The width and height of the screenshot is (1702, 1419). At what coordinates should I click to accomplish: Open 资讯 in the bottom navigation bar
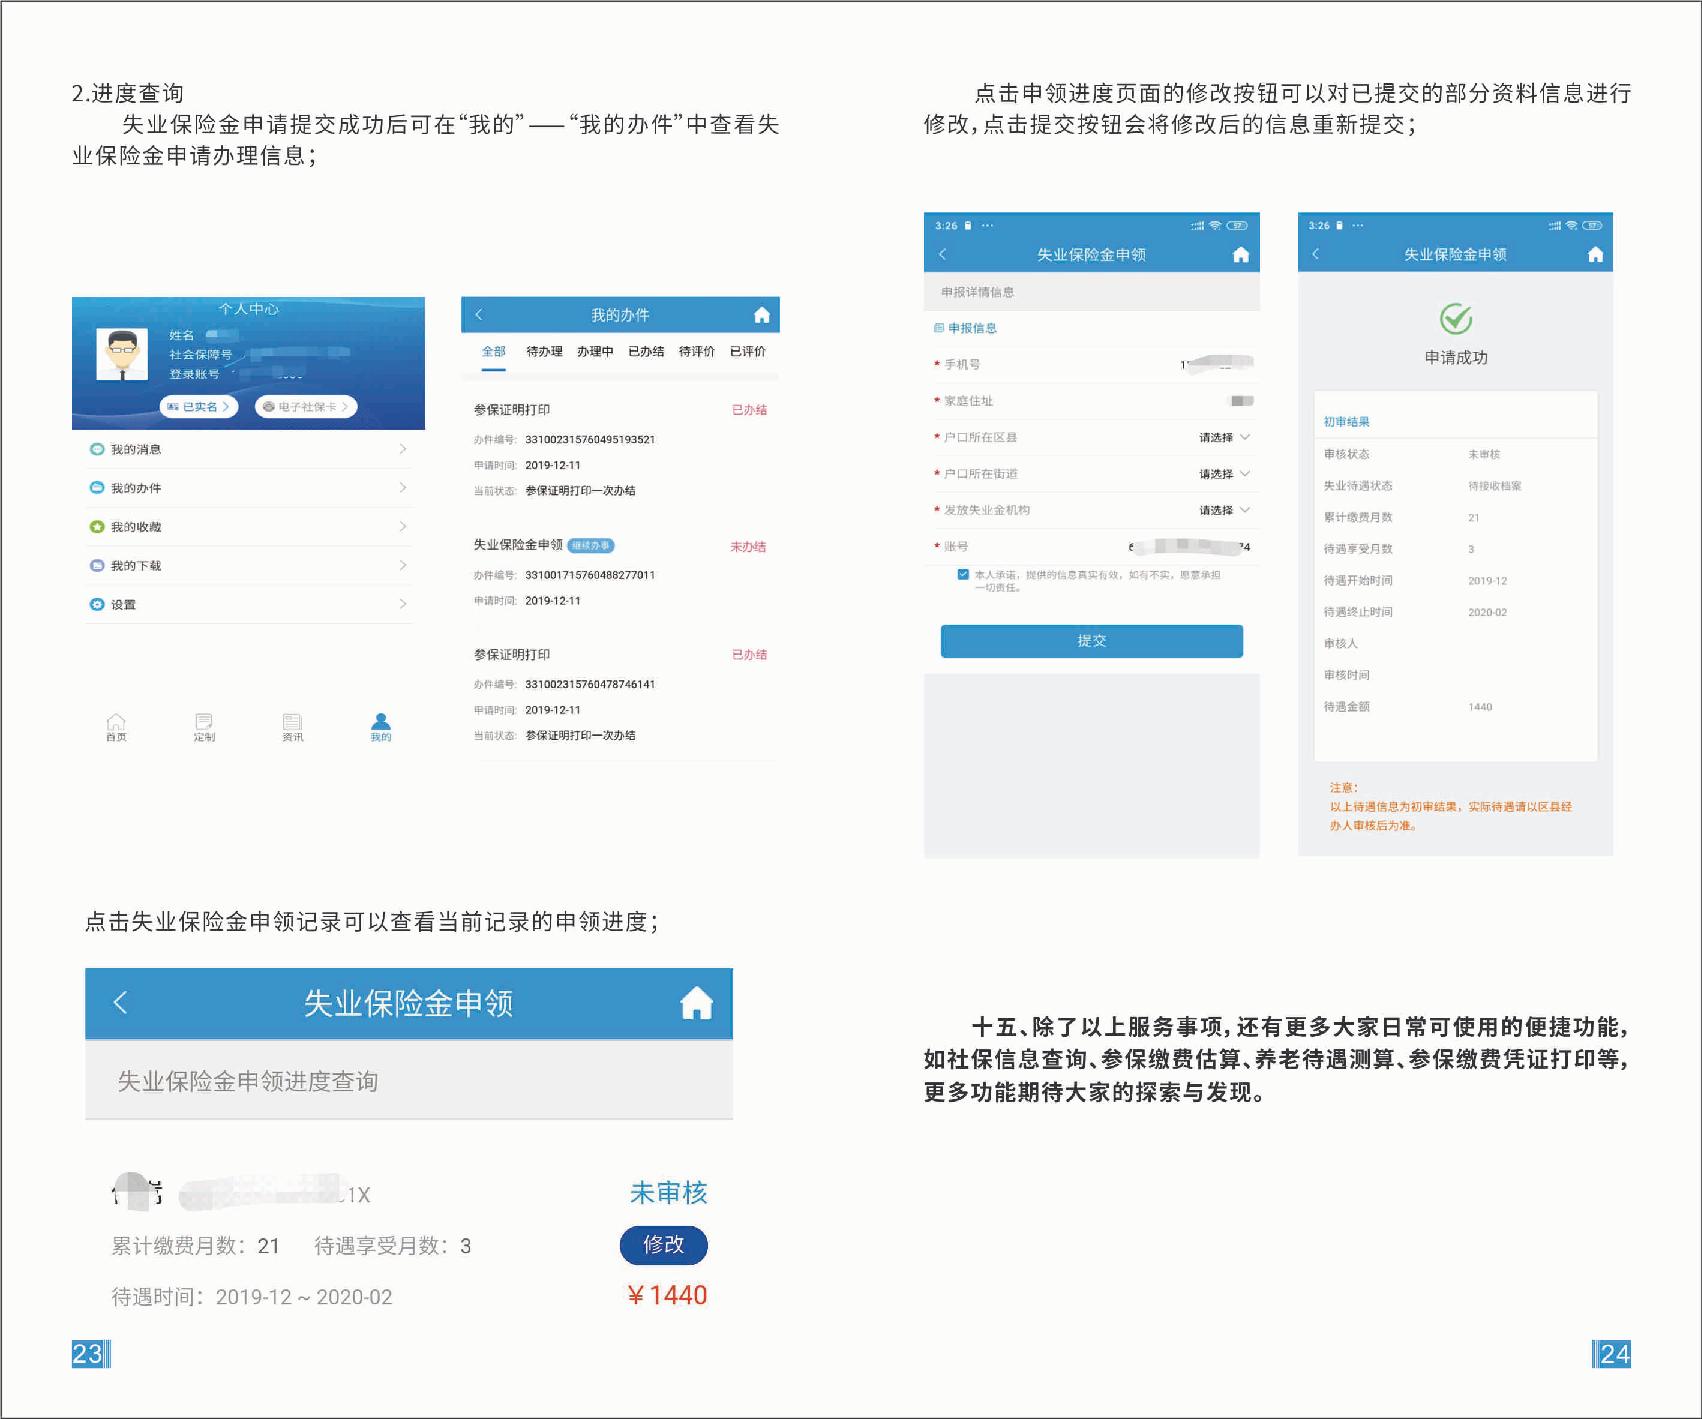click(292, 727)
